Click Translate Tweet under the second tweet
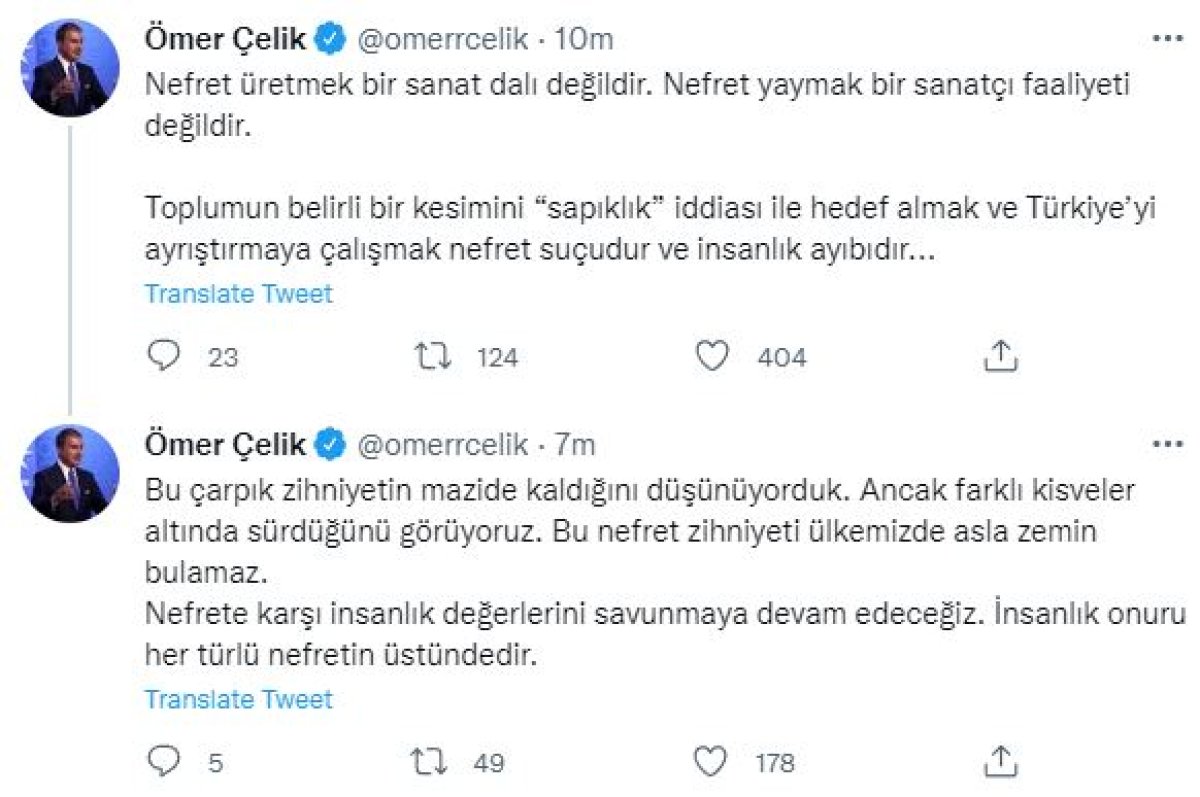Viewport: 1200px width, 797px height. [238, 699]
